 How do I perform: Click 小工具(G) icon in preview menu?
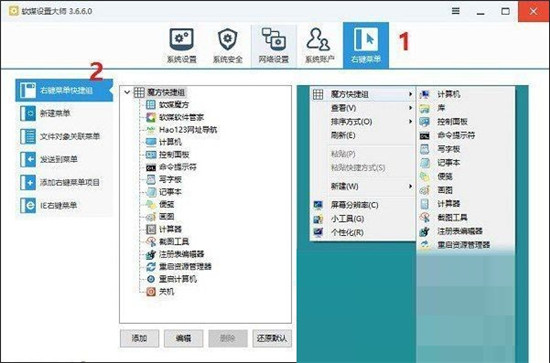[318, 219]
